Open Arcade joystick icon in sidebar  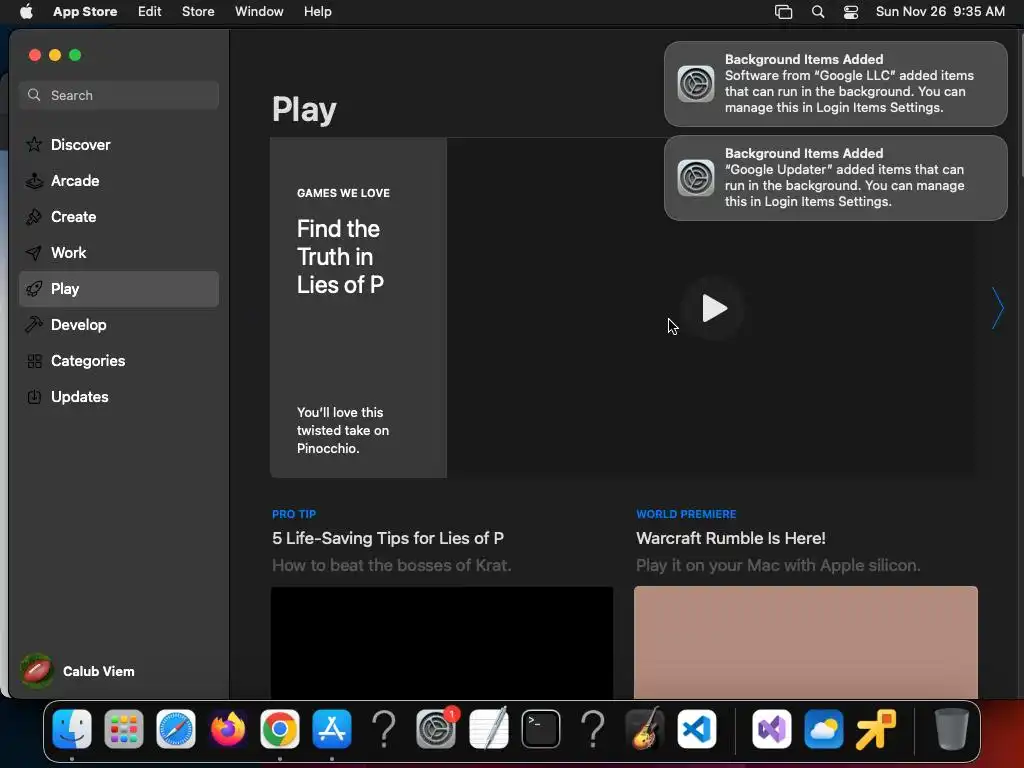pyautogui.click(x=34, y=181)
